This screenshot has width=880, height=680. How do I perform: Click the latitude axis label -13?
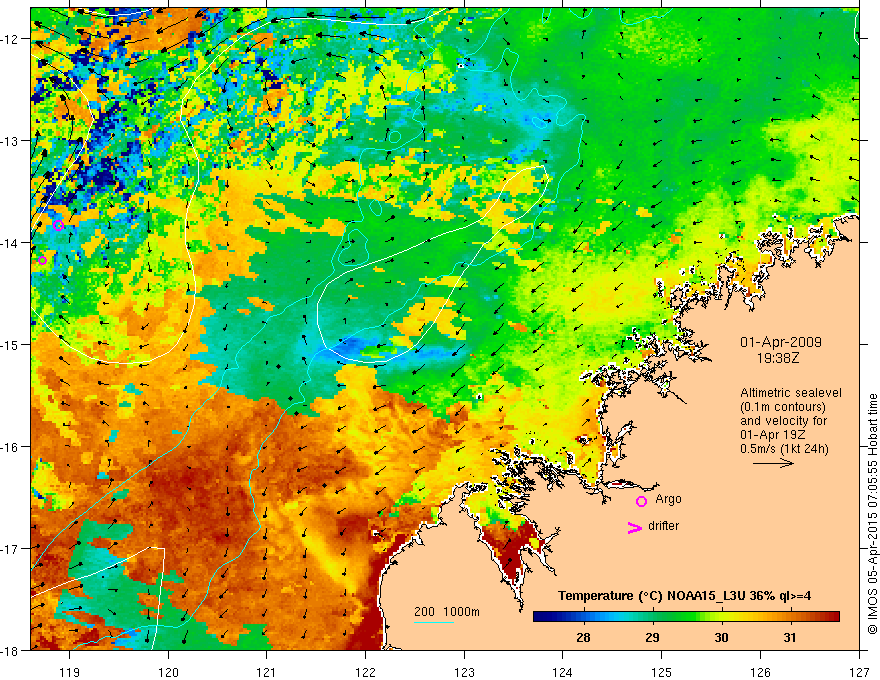(x=11, y=141)
